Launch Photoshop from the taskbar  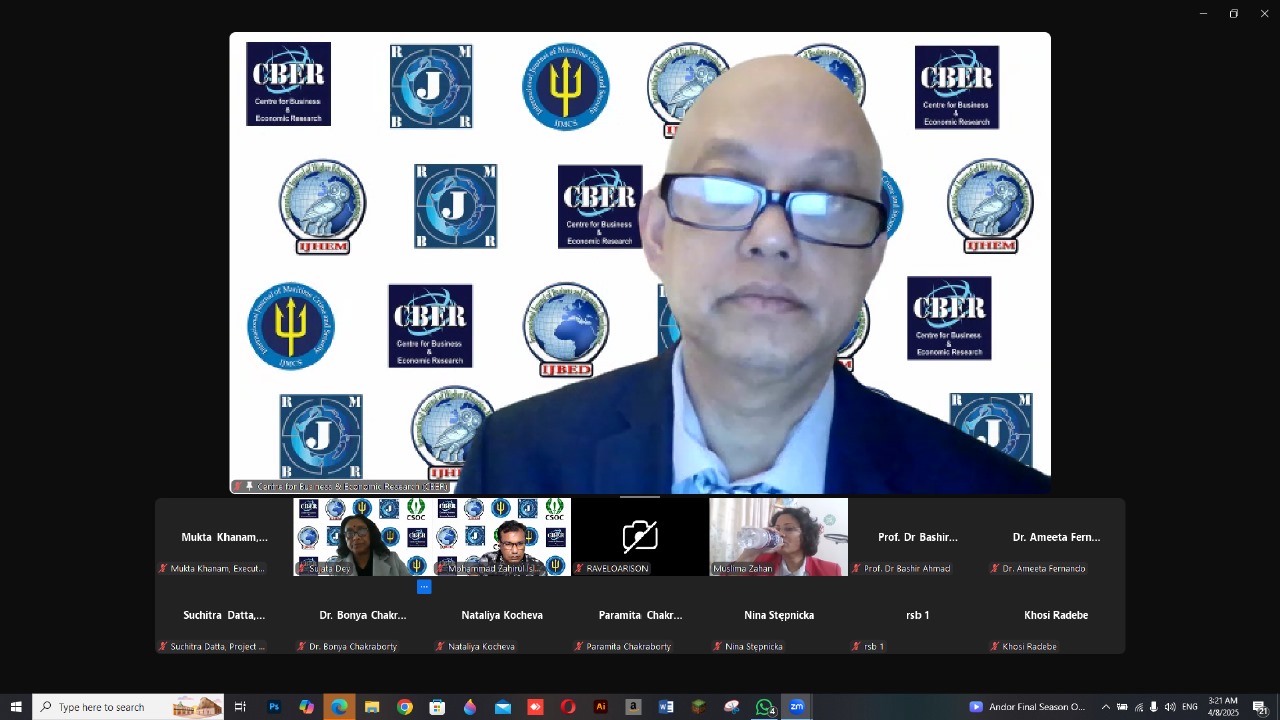tap(274, 707)
